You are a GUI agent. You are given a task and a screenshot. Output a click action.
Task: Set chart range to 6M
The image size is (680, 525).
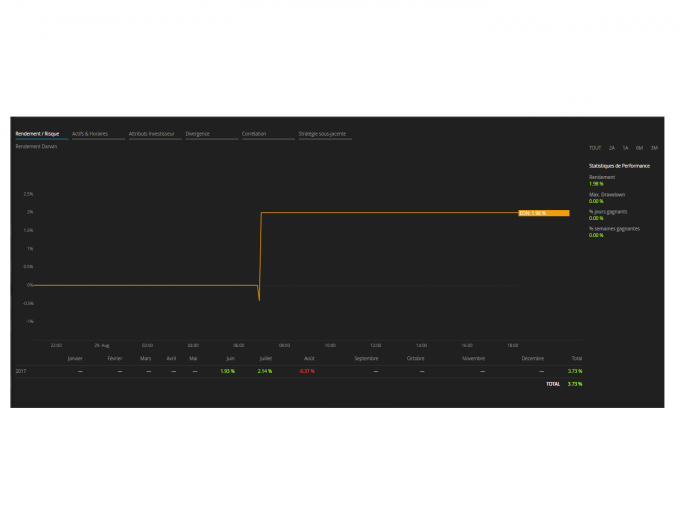click(x=639, y=148)
